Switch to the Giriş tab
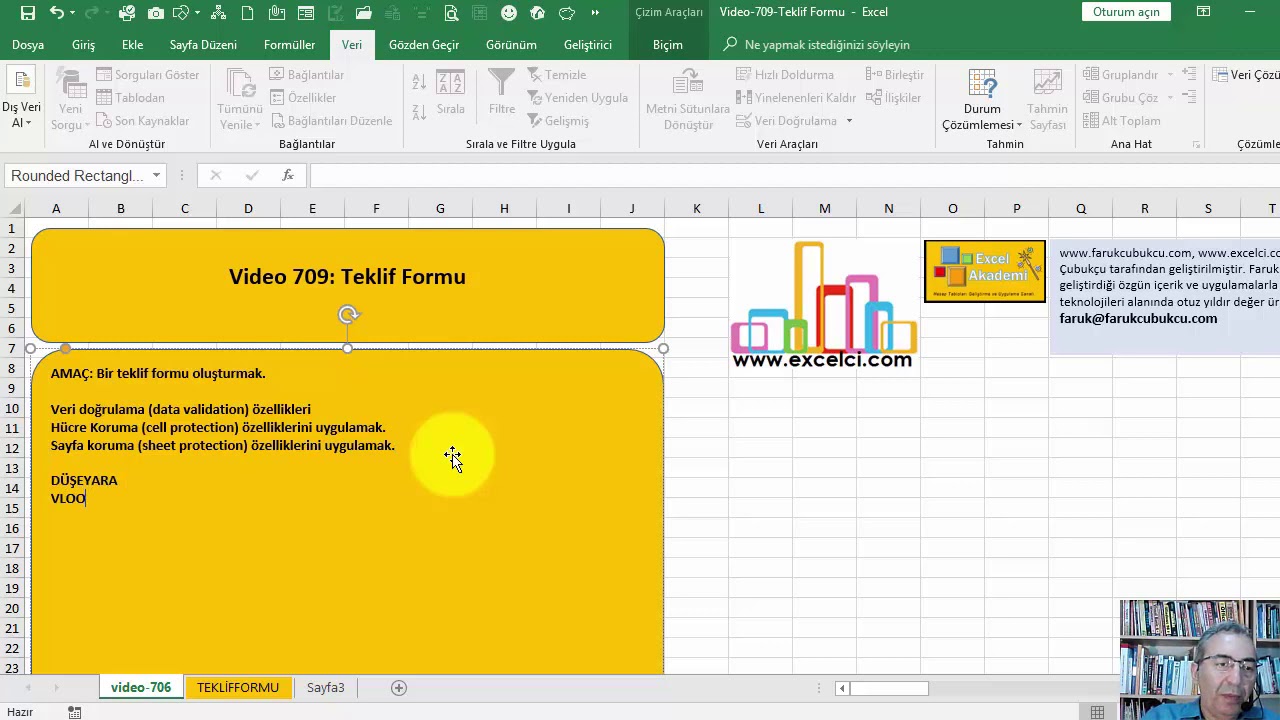This screenshot has height=720, width=1280. pos(83,45)
